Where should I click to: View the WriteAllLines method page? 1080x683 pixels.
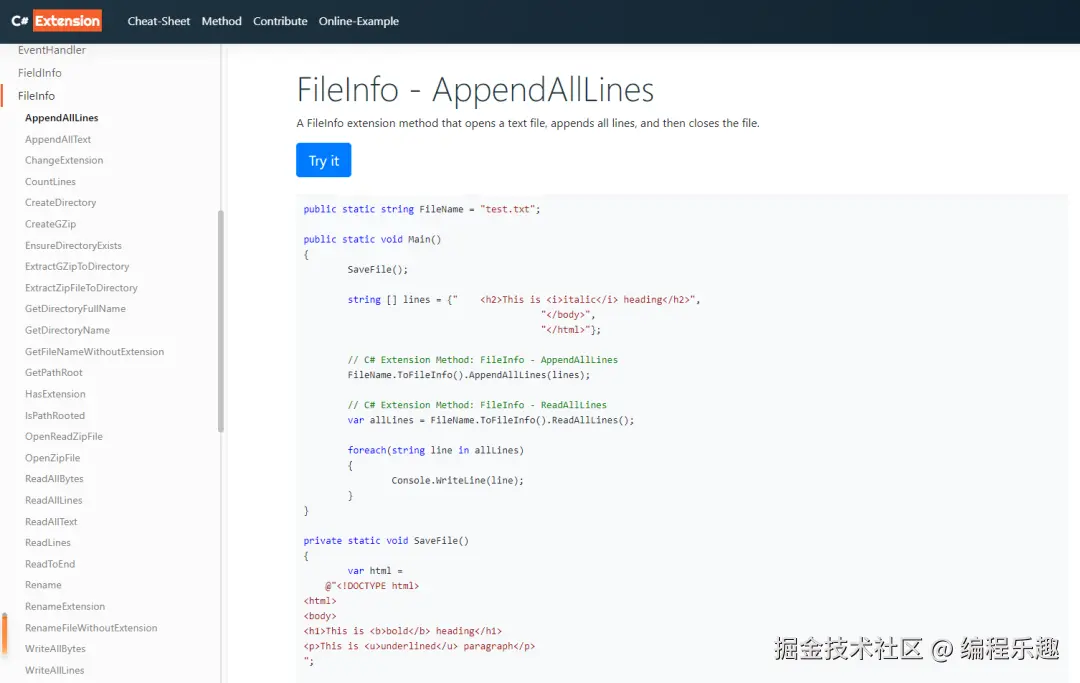(54, 670)
